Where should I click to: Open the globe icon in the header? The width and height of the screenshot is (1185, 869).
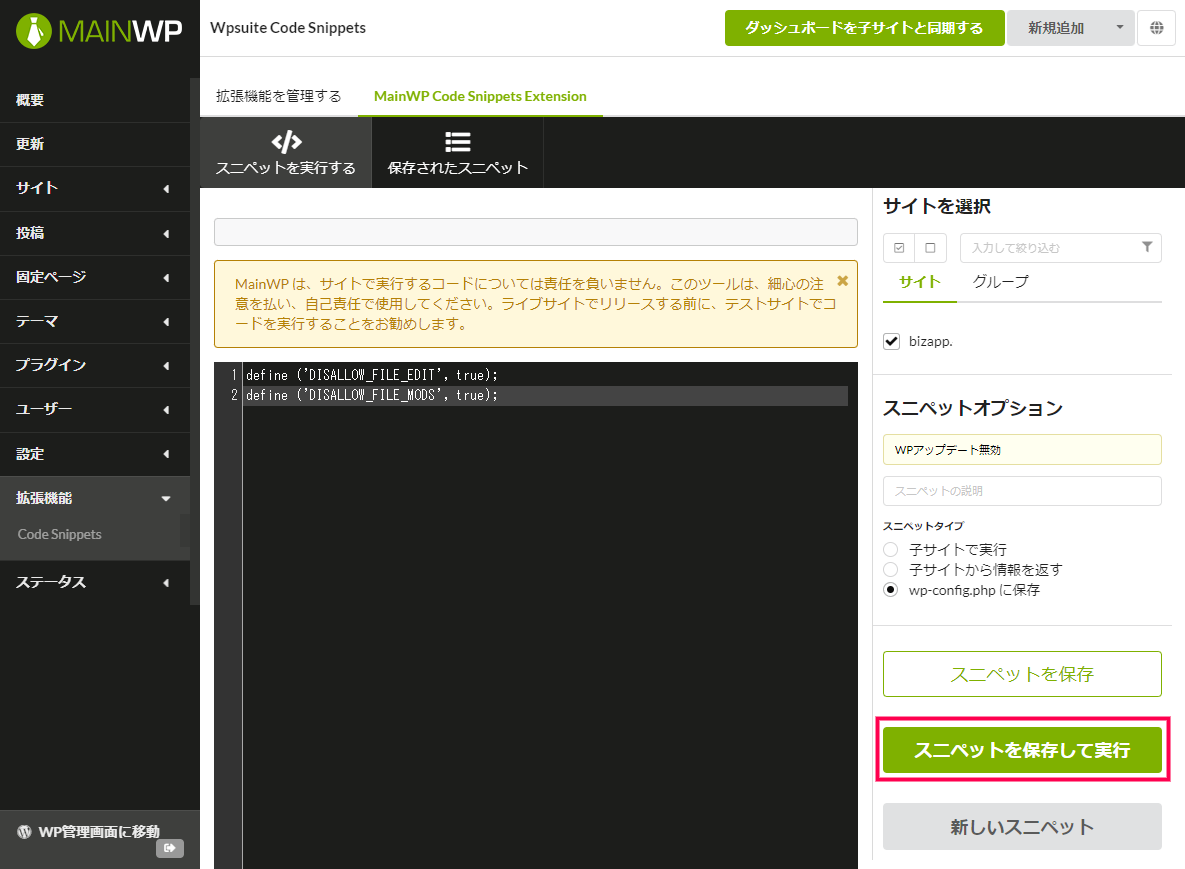pyautogui.click(x=1156, y=28)
